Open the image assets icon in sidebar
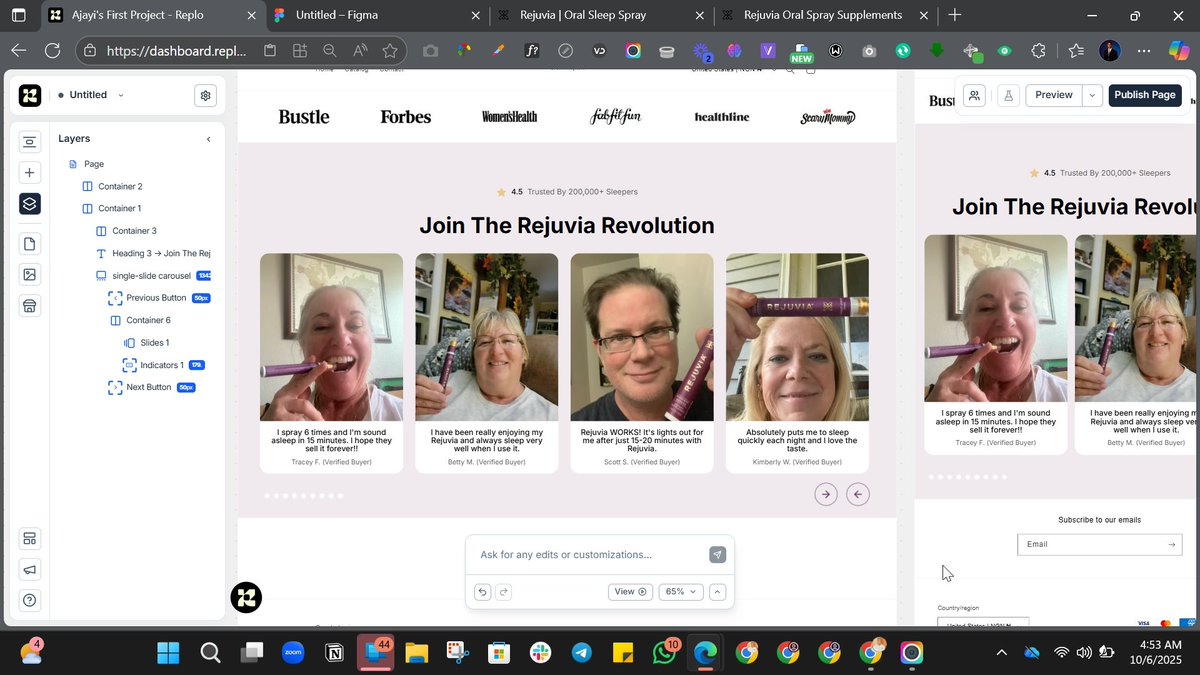The height and width of the screenshot is (675, 1200). (30, 275)
